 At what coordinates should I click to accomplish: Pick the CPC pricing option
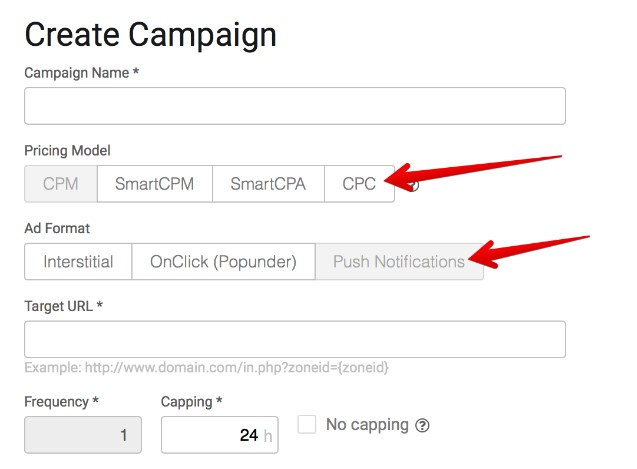pyautogui.click(x=359, y=184)
